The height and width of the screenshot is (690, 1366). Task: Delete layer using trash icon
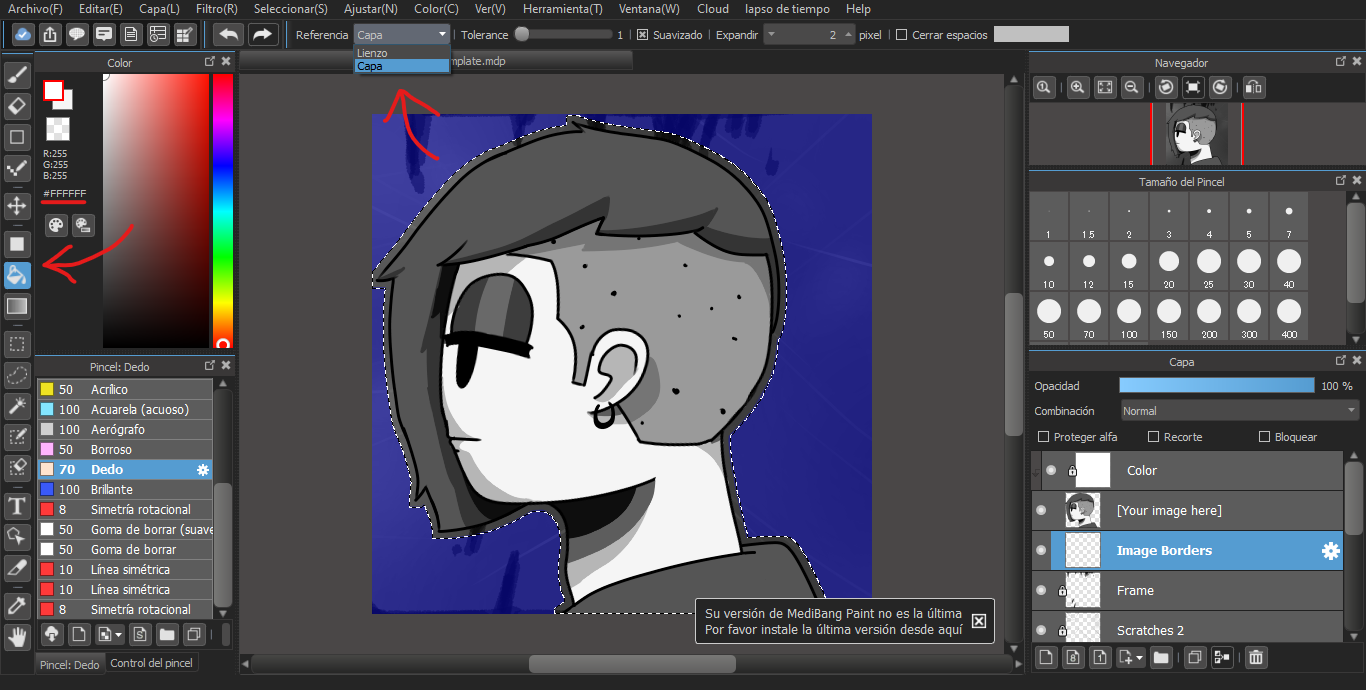1256,657
